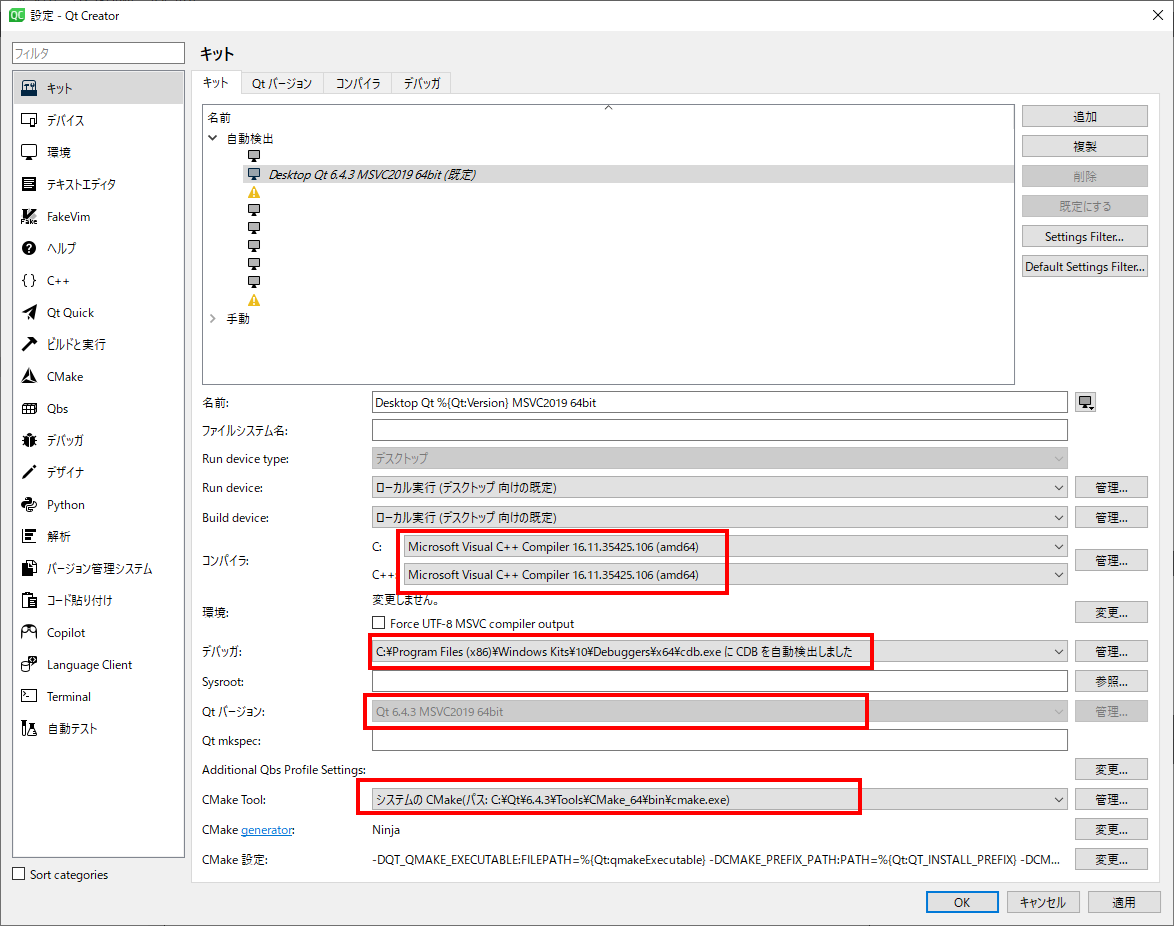The image size is (1174, 926).
Task: Open the Terminal settings category
Action: [x=98, y=696]
